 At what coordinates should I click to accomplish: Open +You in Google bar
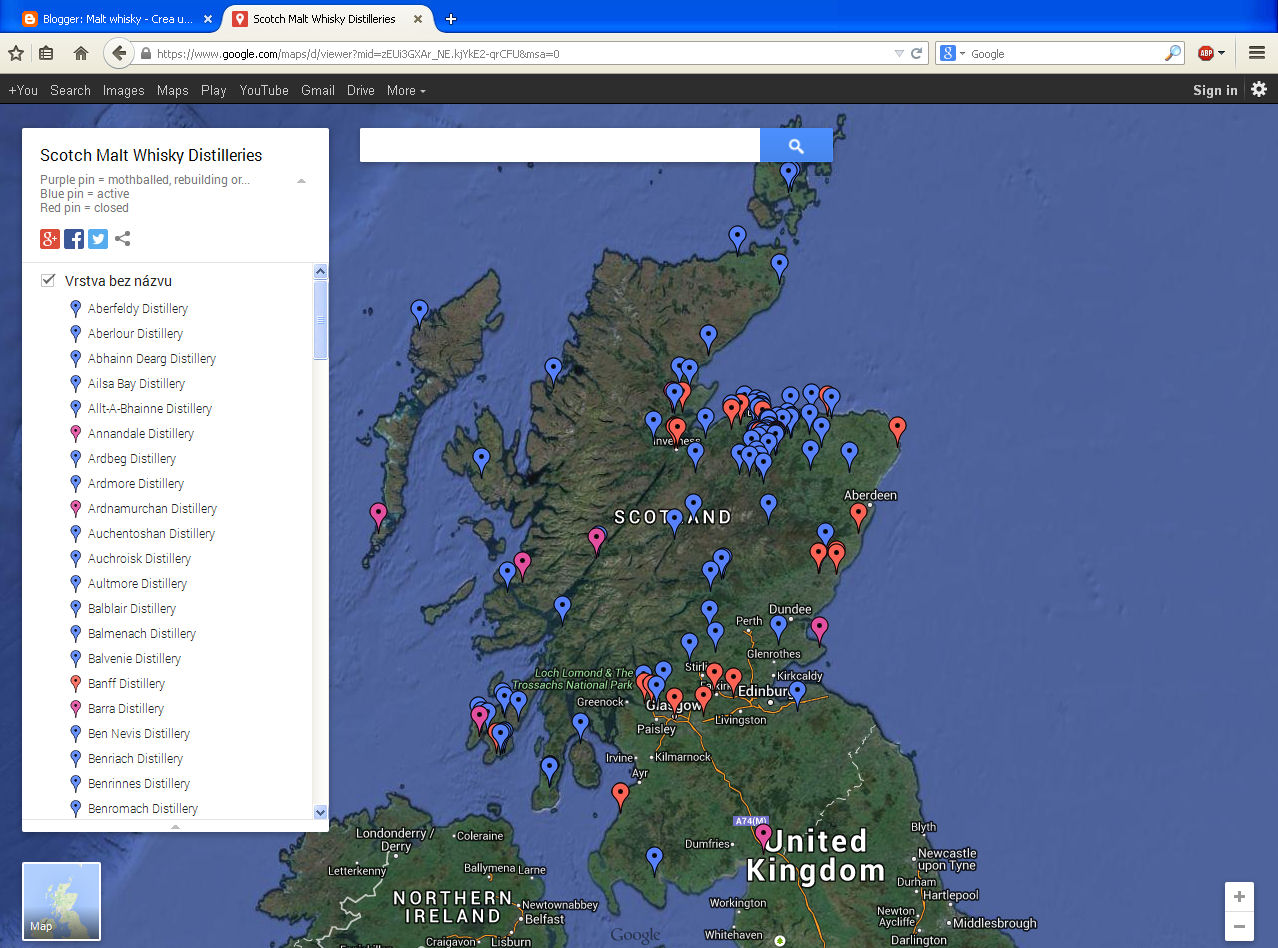click(23, 90)
